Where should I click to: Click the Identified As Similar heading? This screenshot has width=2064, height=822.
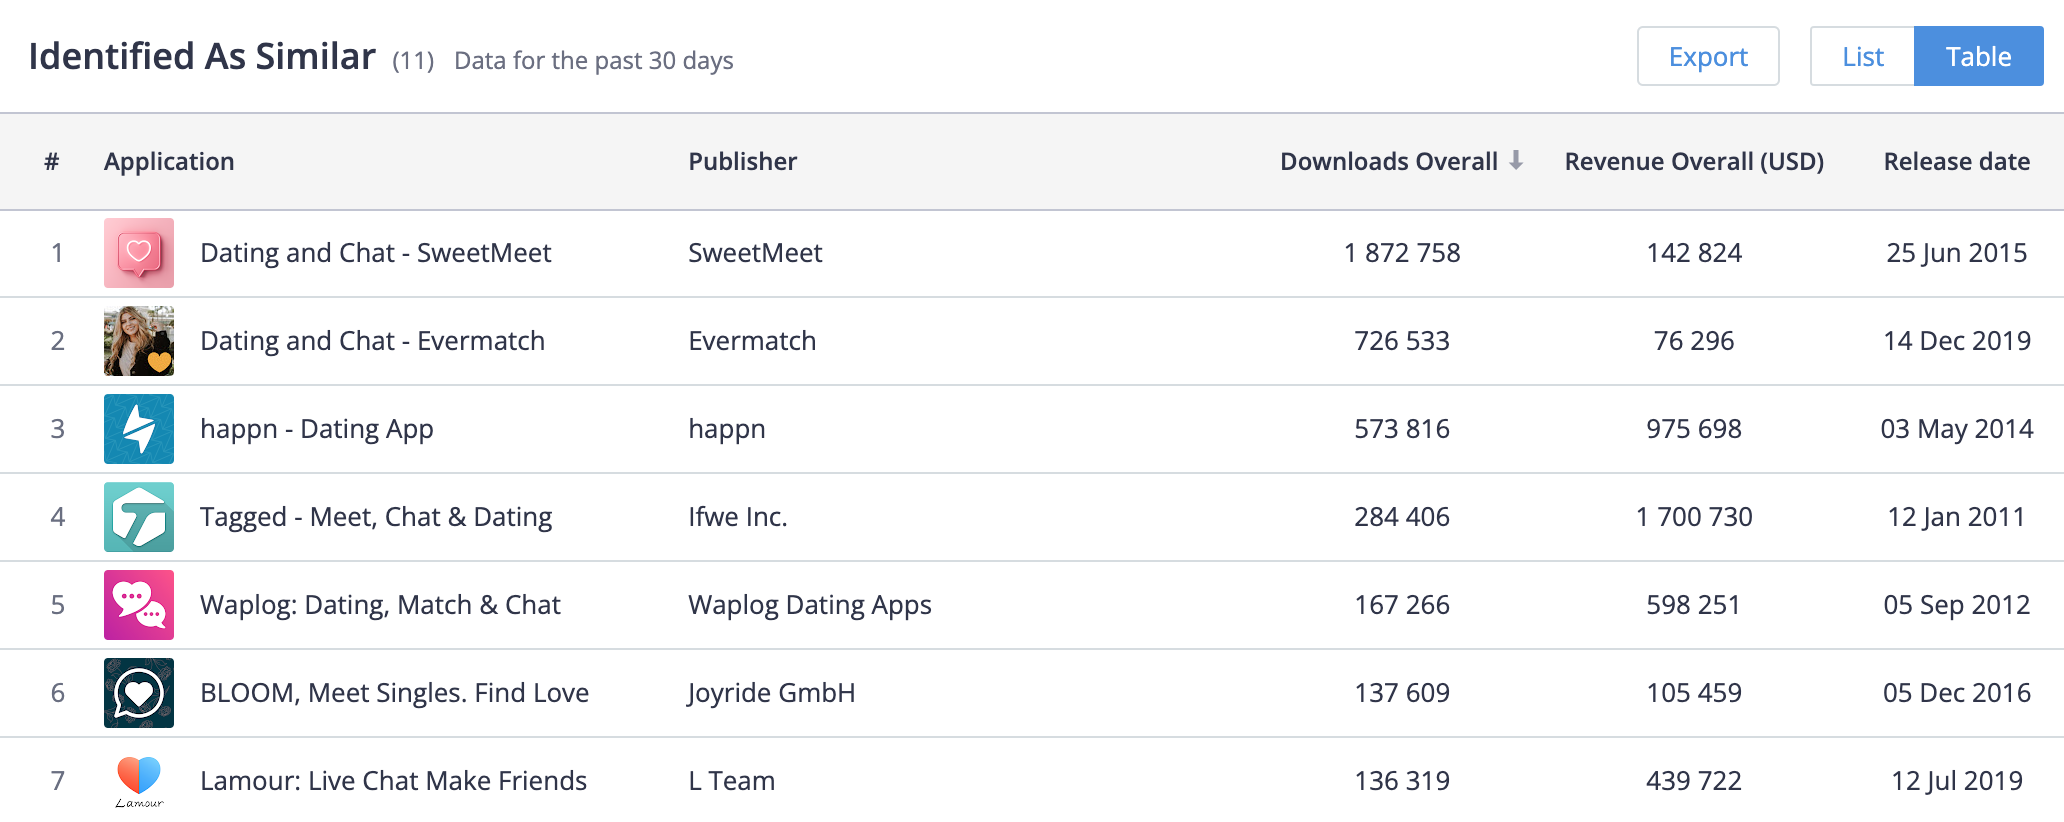[202, 56]
